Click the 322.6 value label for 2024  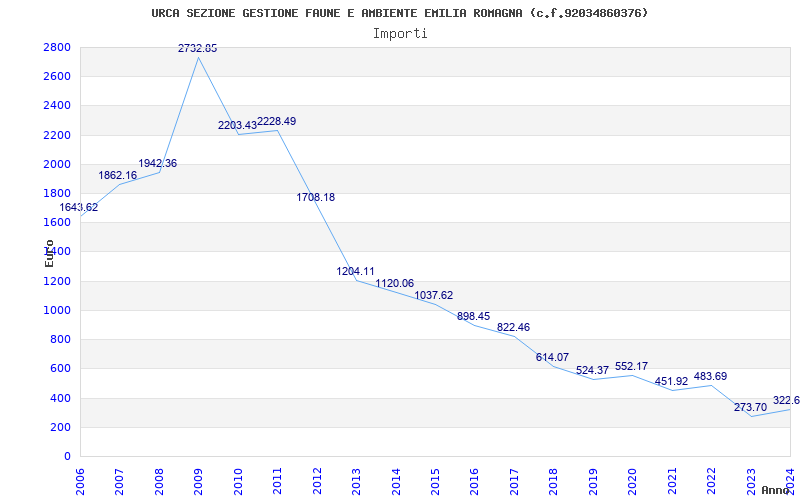786,401
